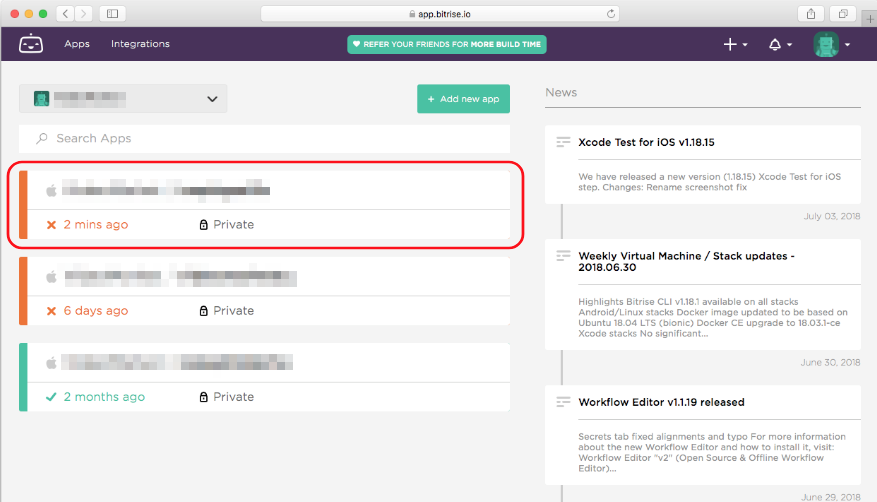Click the Add new app button
877x502 pixels.
463,99
